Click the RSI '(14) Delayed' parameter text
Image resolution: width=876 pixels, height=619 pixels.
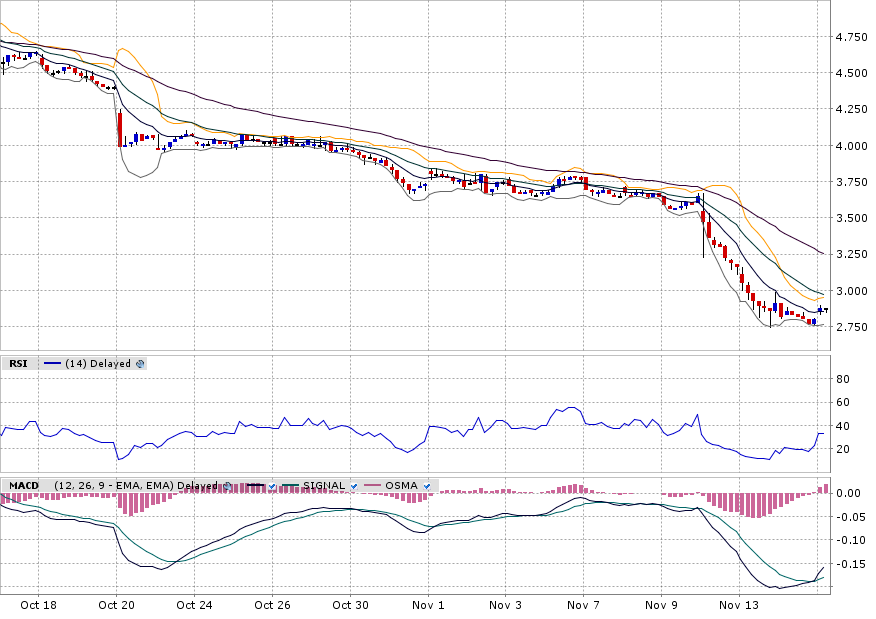click(98, 364)
